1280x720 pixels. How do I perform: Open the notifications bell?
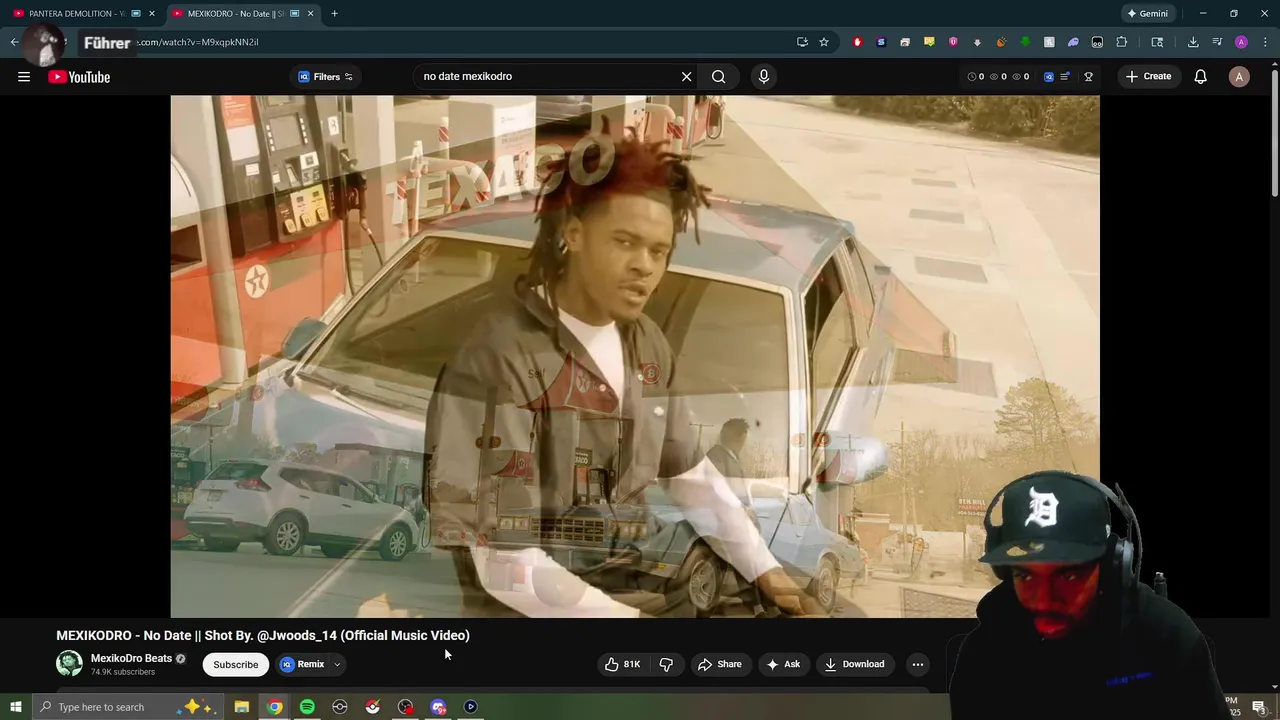click(1201, 77)
